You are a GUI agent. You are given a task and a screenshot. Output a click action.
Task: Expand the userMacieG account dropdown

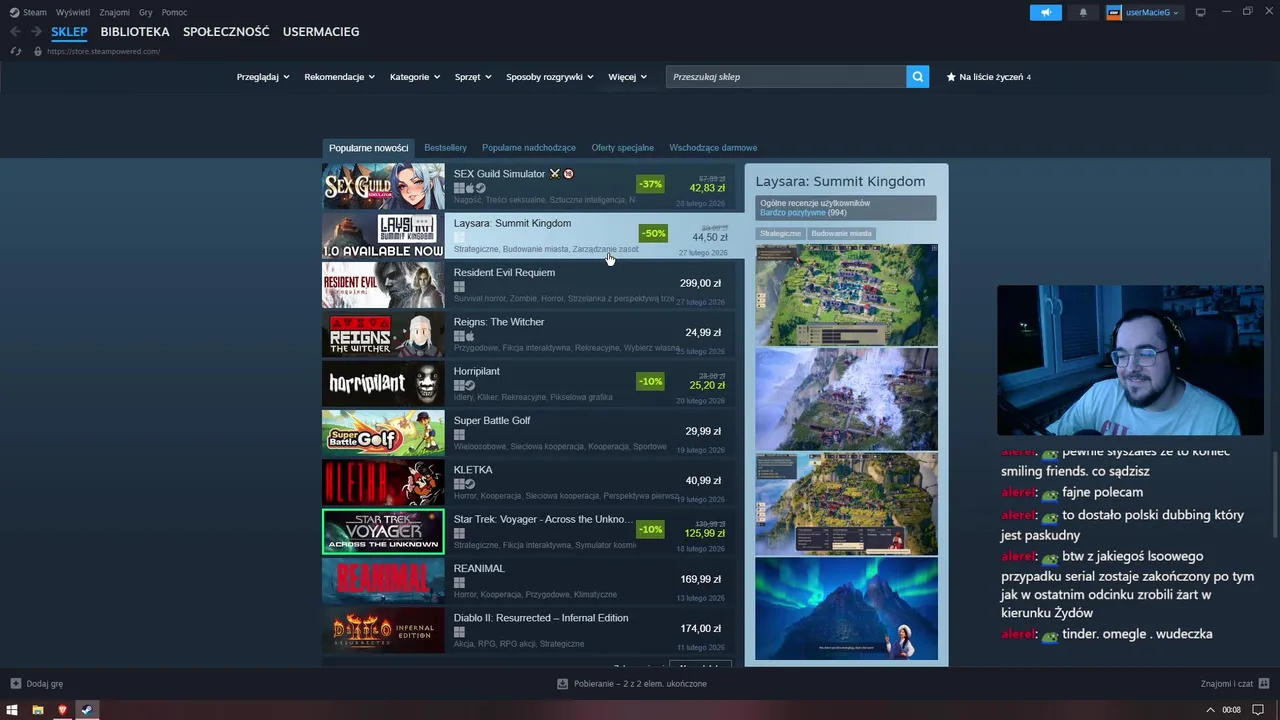[x=1153, y=12]
